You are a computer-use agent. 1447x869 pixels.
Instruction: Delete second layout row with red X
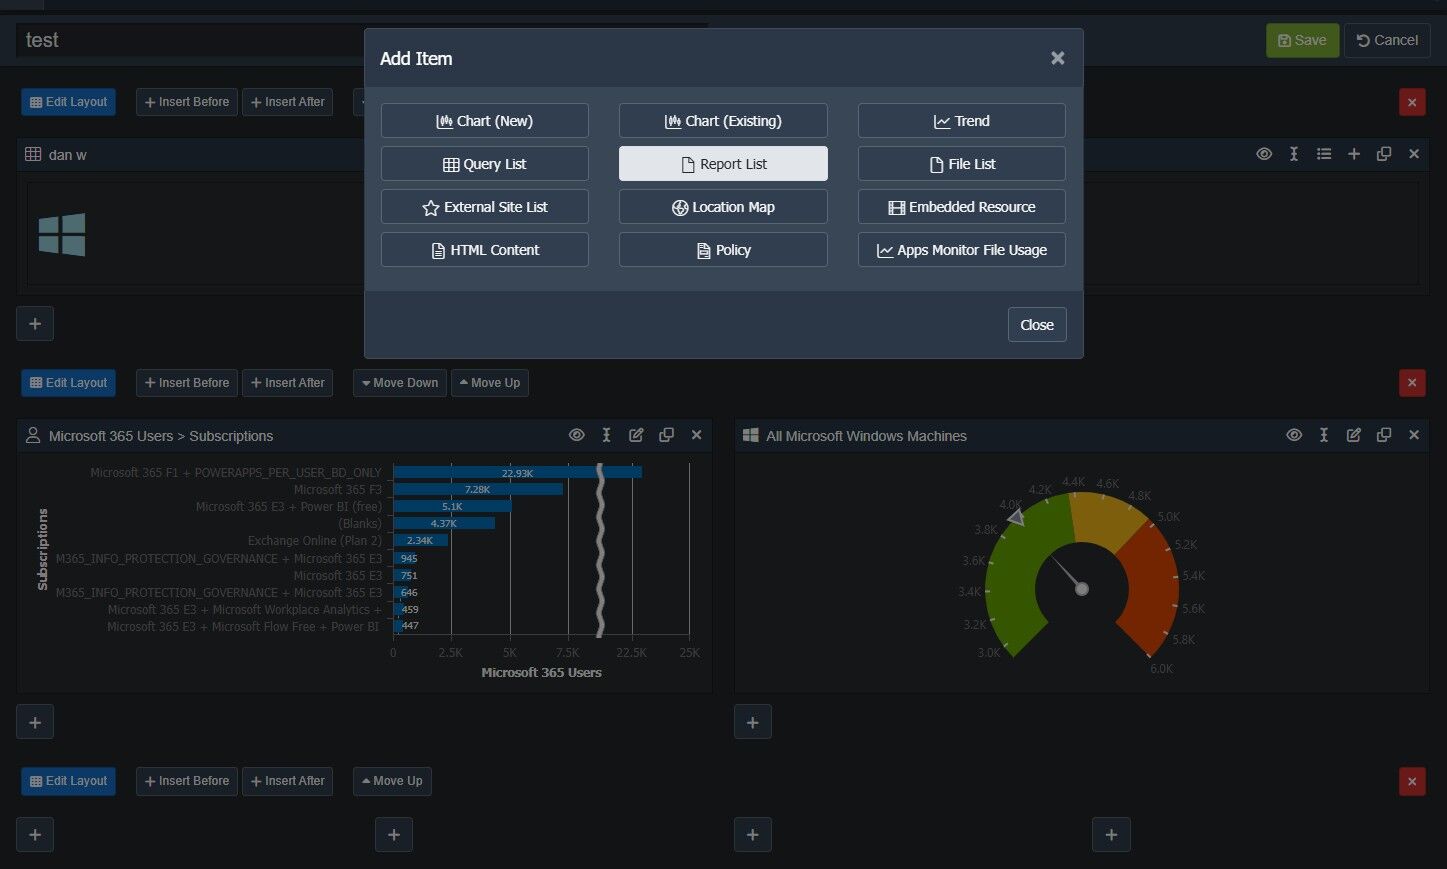point(1412,383)
